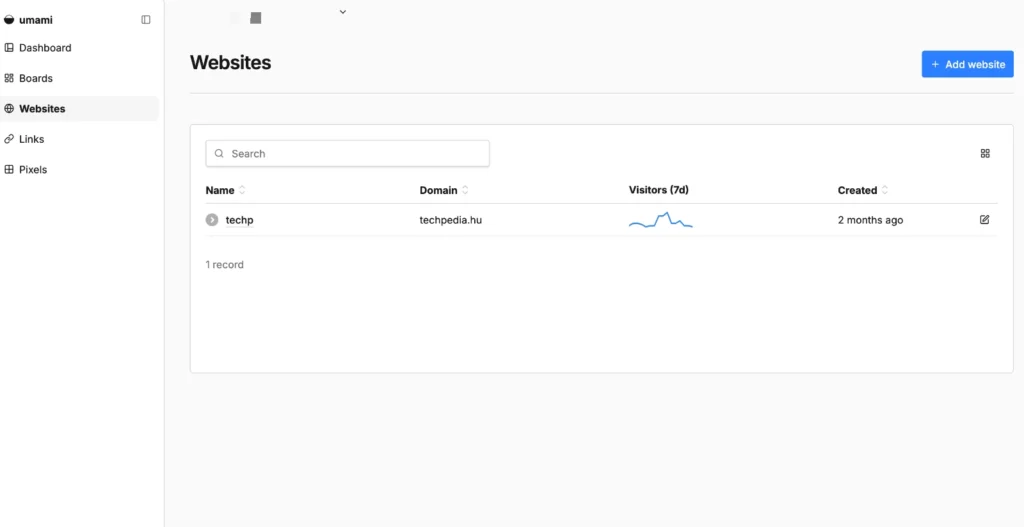Sort table by Created column
The height and width of the screenshot is (527, 1024).
[x=863, y=191]
